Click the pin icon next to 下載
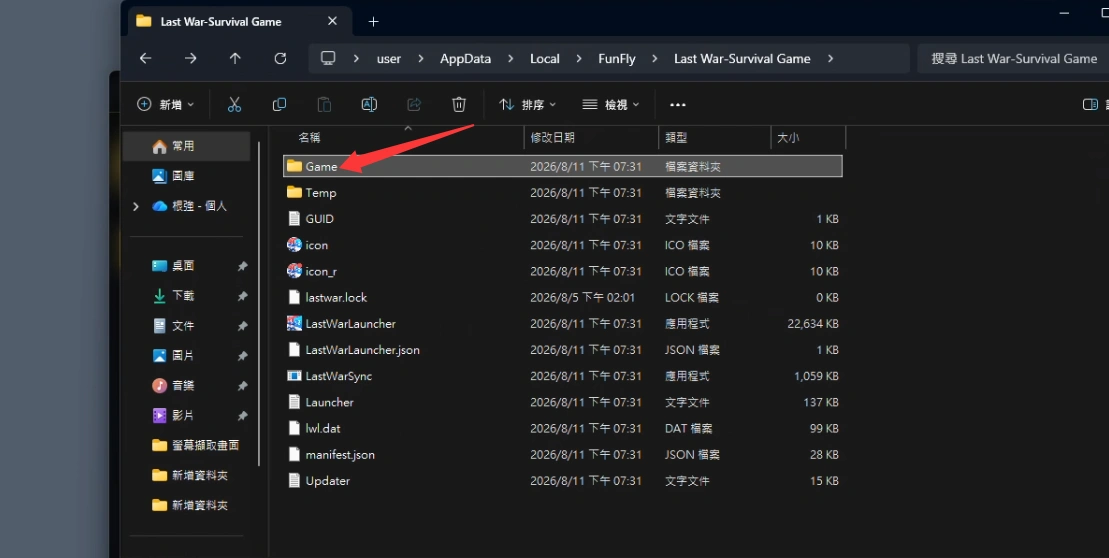This screenshot has height=558, width=1109. point(242,296)
